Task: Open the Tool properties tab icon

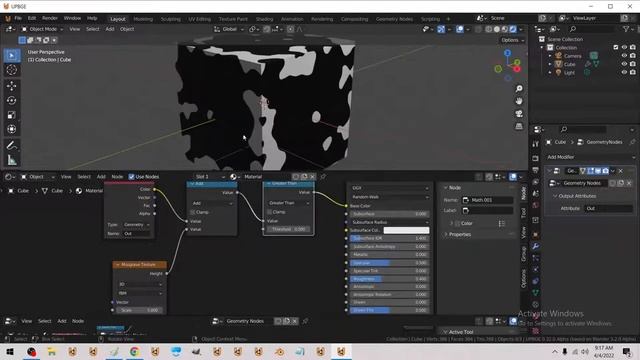Action: tap(536, 144)
